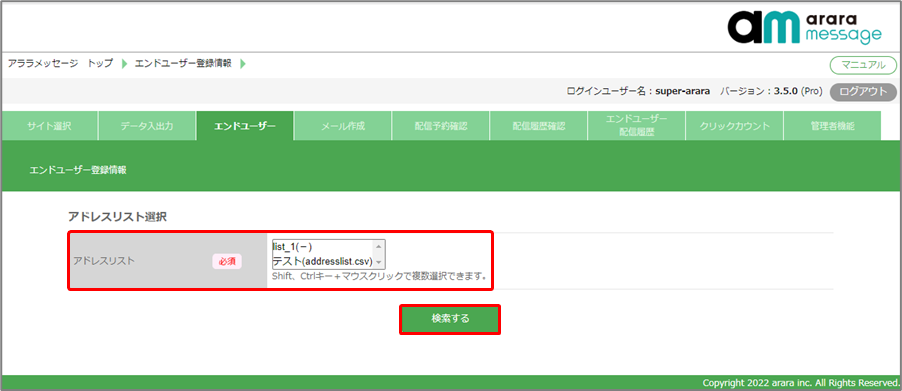The image size is (902, 391).
Task: Switch to the 配信履歴確認 tab
Action: point(538,126)
